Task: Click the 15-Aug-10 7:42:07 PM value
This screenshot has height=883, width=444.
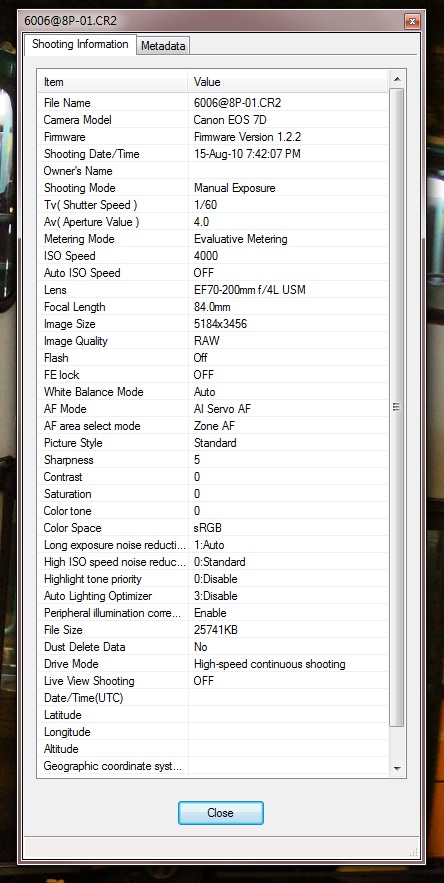Action: tap(247, 154)
